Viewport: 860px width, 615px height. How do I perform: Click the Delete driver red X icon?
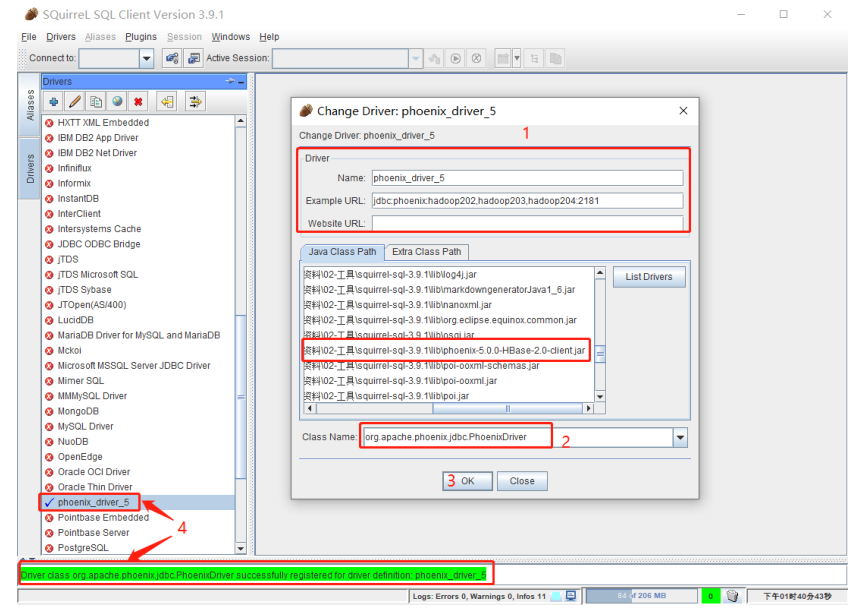pyautogui.click(x=138, y=101)
